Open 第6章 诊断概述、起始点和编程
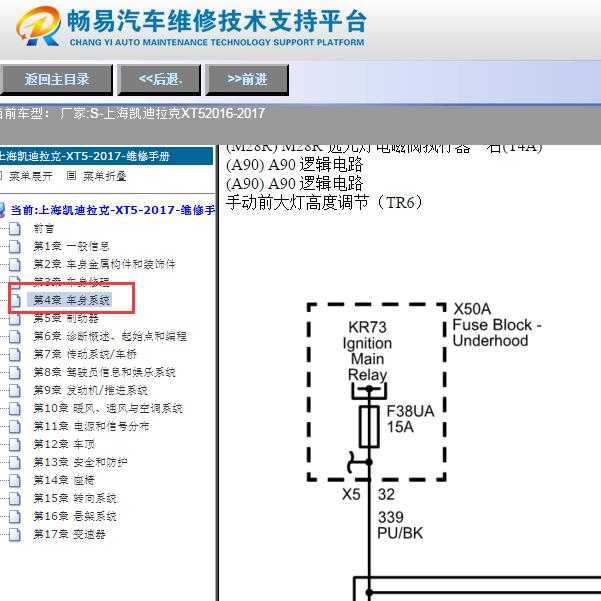This screenshot has height=601, width=601. point(110,336)
